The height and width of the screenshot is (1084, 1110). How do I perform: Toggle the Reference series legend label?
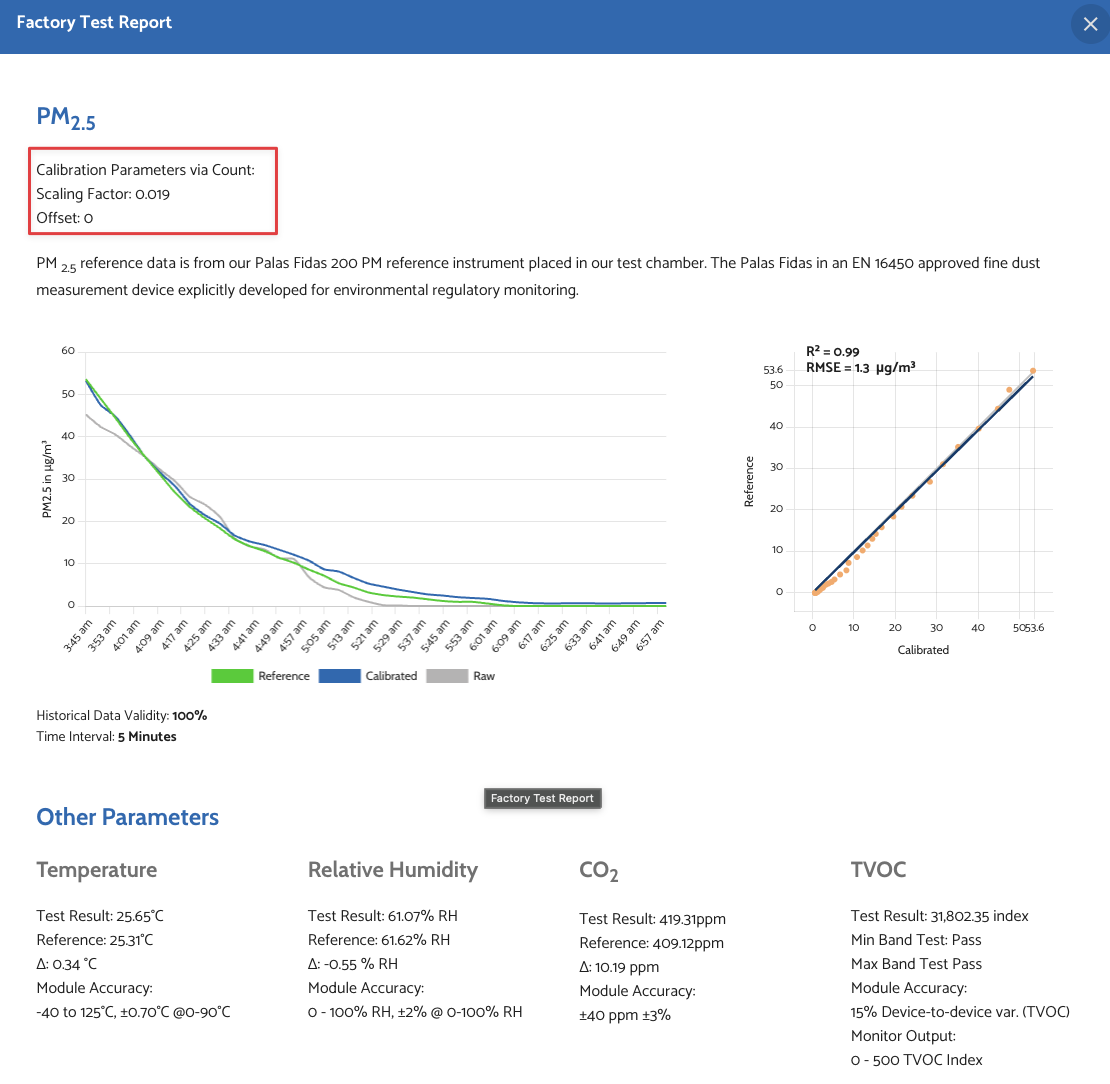[284, 676]
